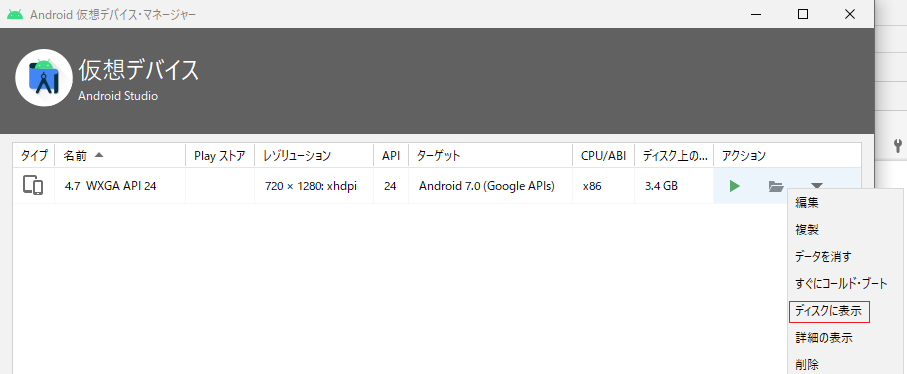
Task: Maximize the device manager window
Action: (803, 14)
